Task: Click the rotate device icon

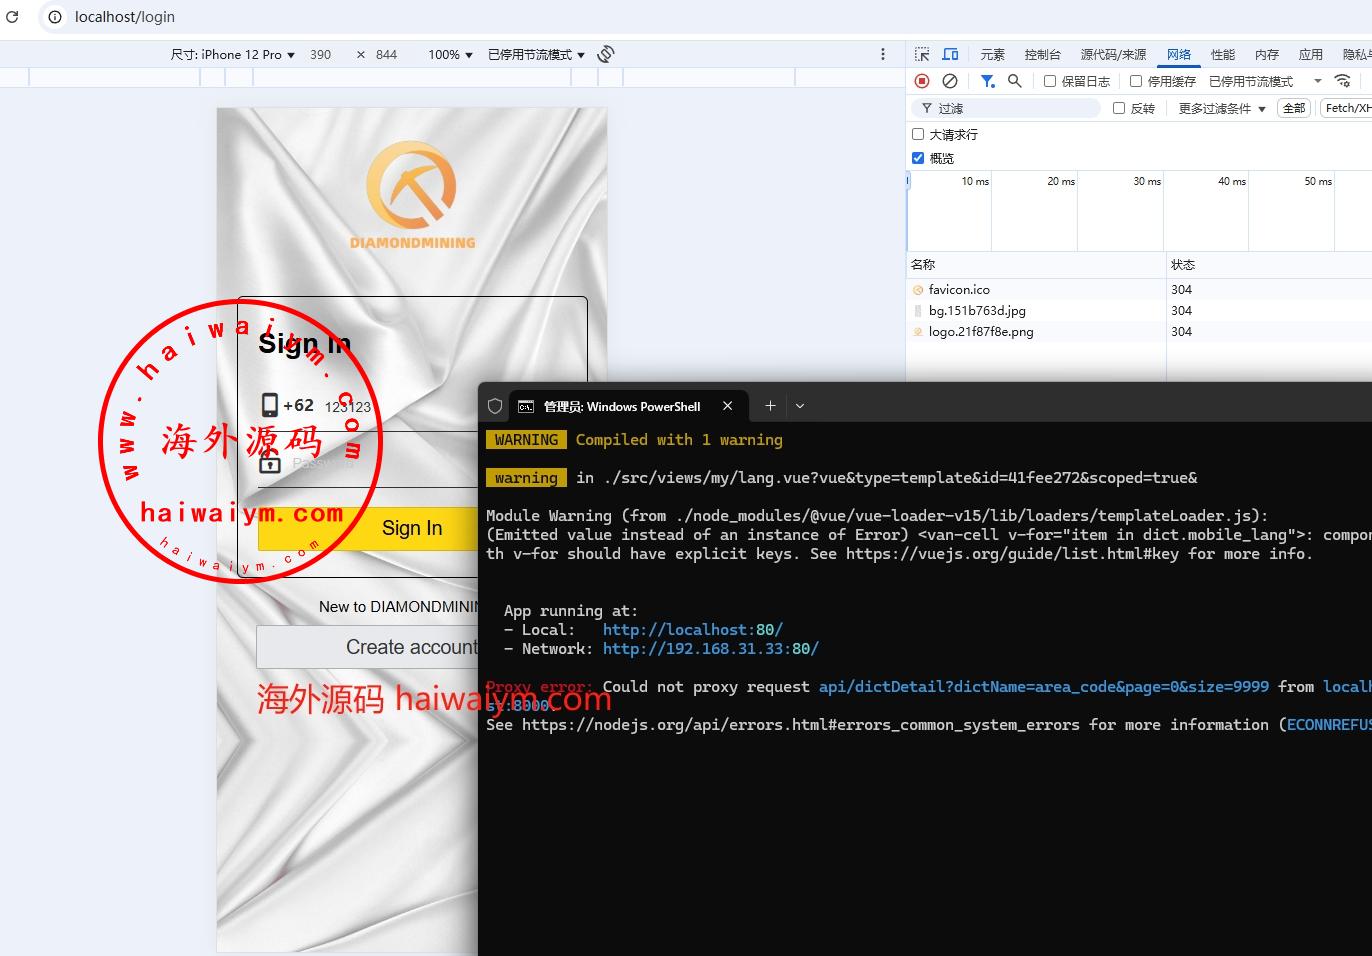Action: (606, 54)
